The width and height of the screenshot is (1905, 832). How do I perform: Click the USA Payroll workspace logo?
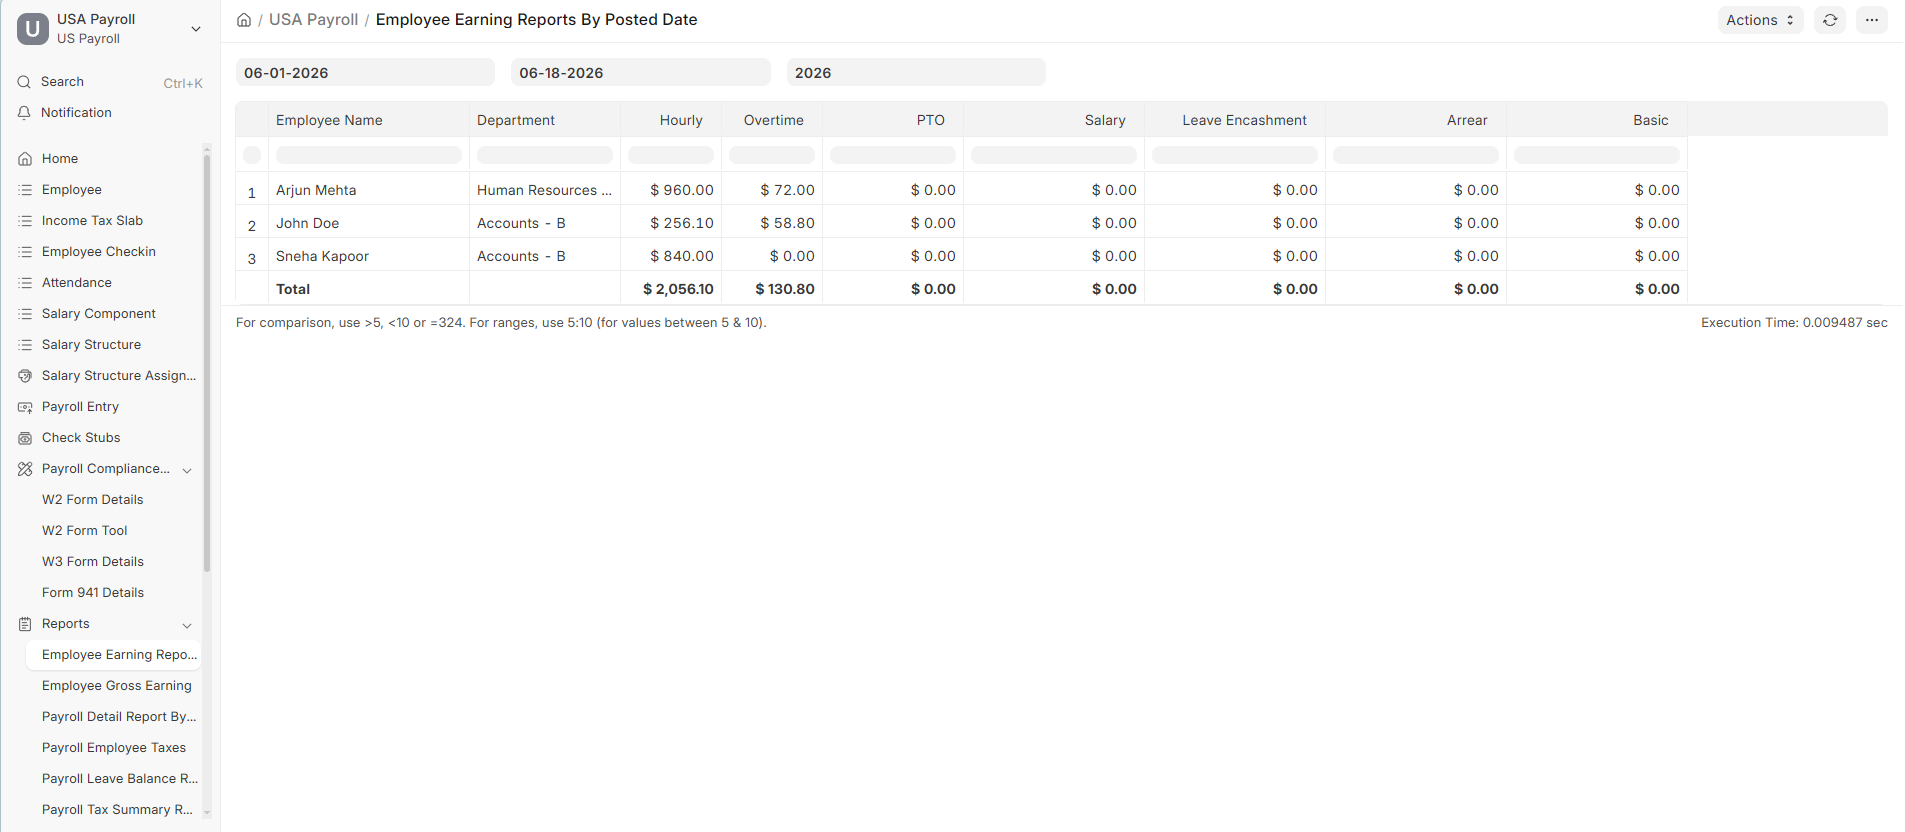[x=33, y=29]
